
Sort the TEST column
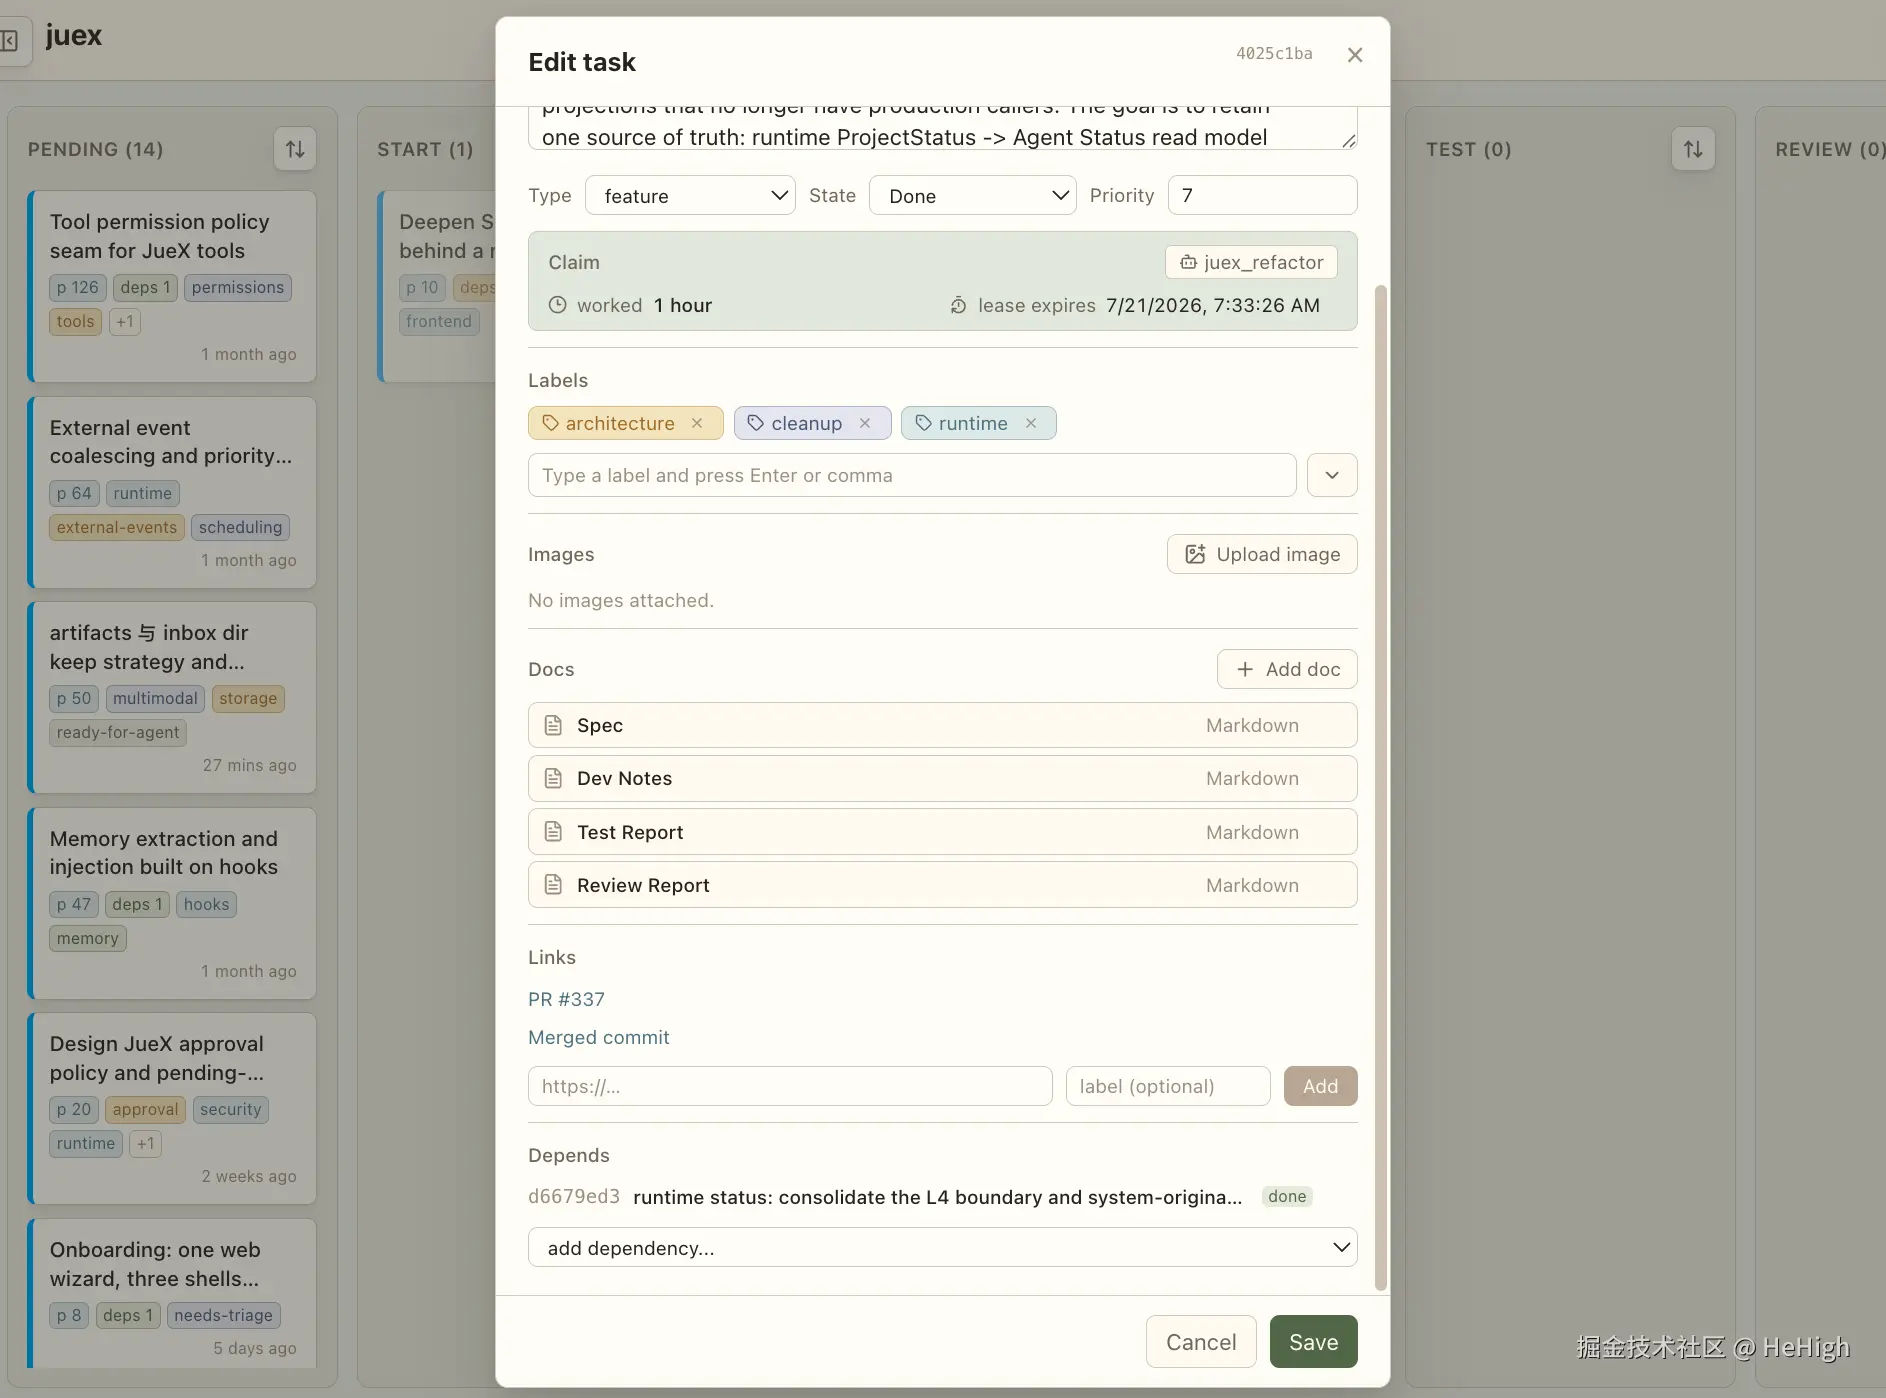(1693, 149)
